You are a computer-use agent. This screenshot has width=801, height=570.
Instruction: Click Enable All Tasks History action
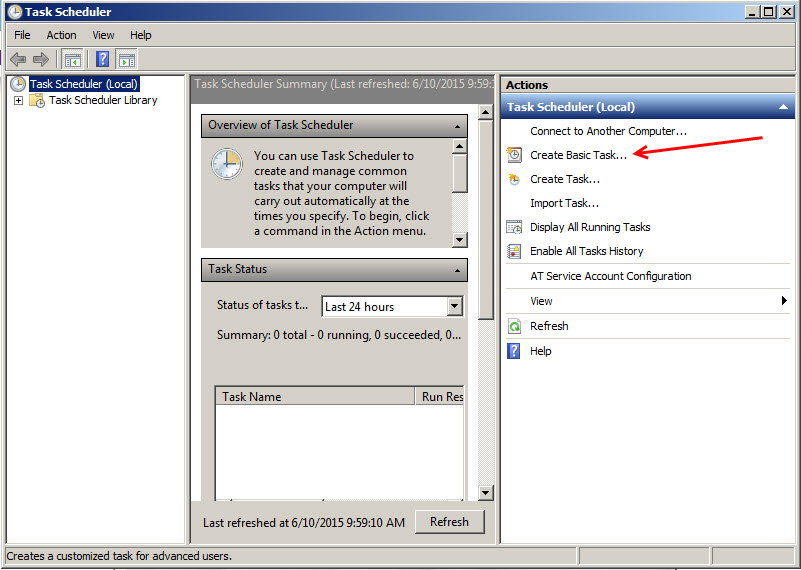coord(586,251)
